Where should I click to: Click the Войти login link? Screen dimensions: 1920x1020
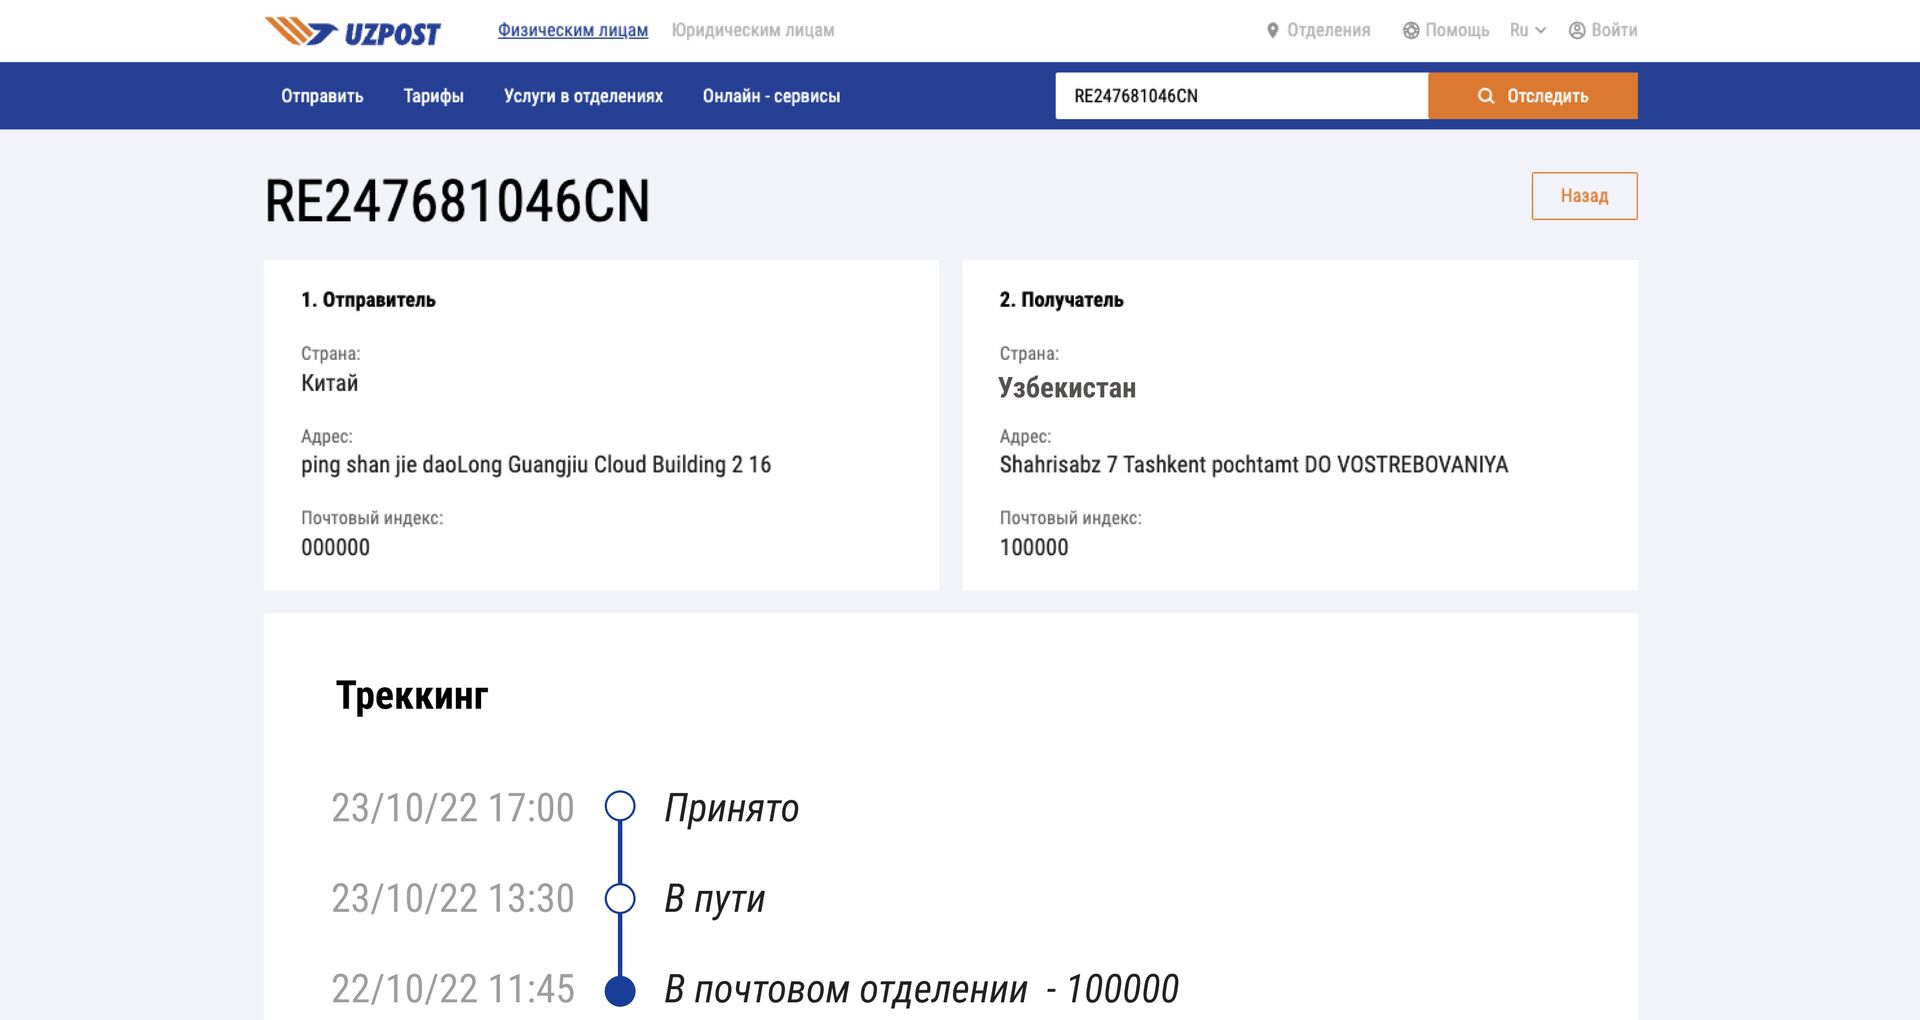[x=1614, y=31]
